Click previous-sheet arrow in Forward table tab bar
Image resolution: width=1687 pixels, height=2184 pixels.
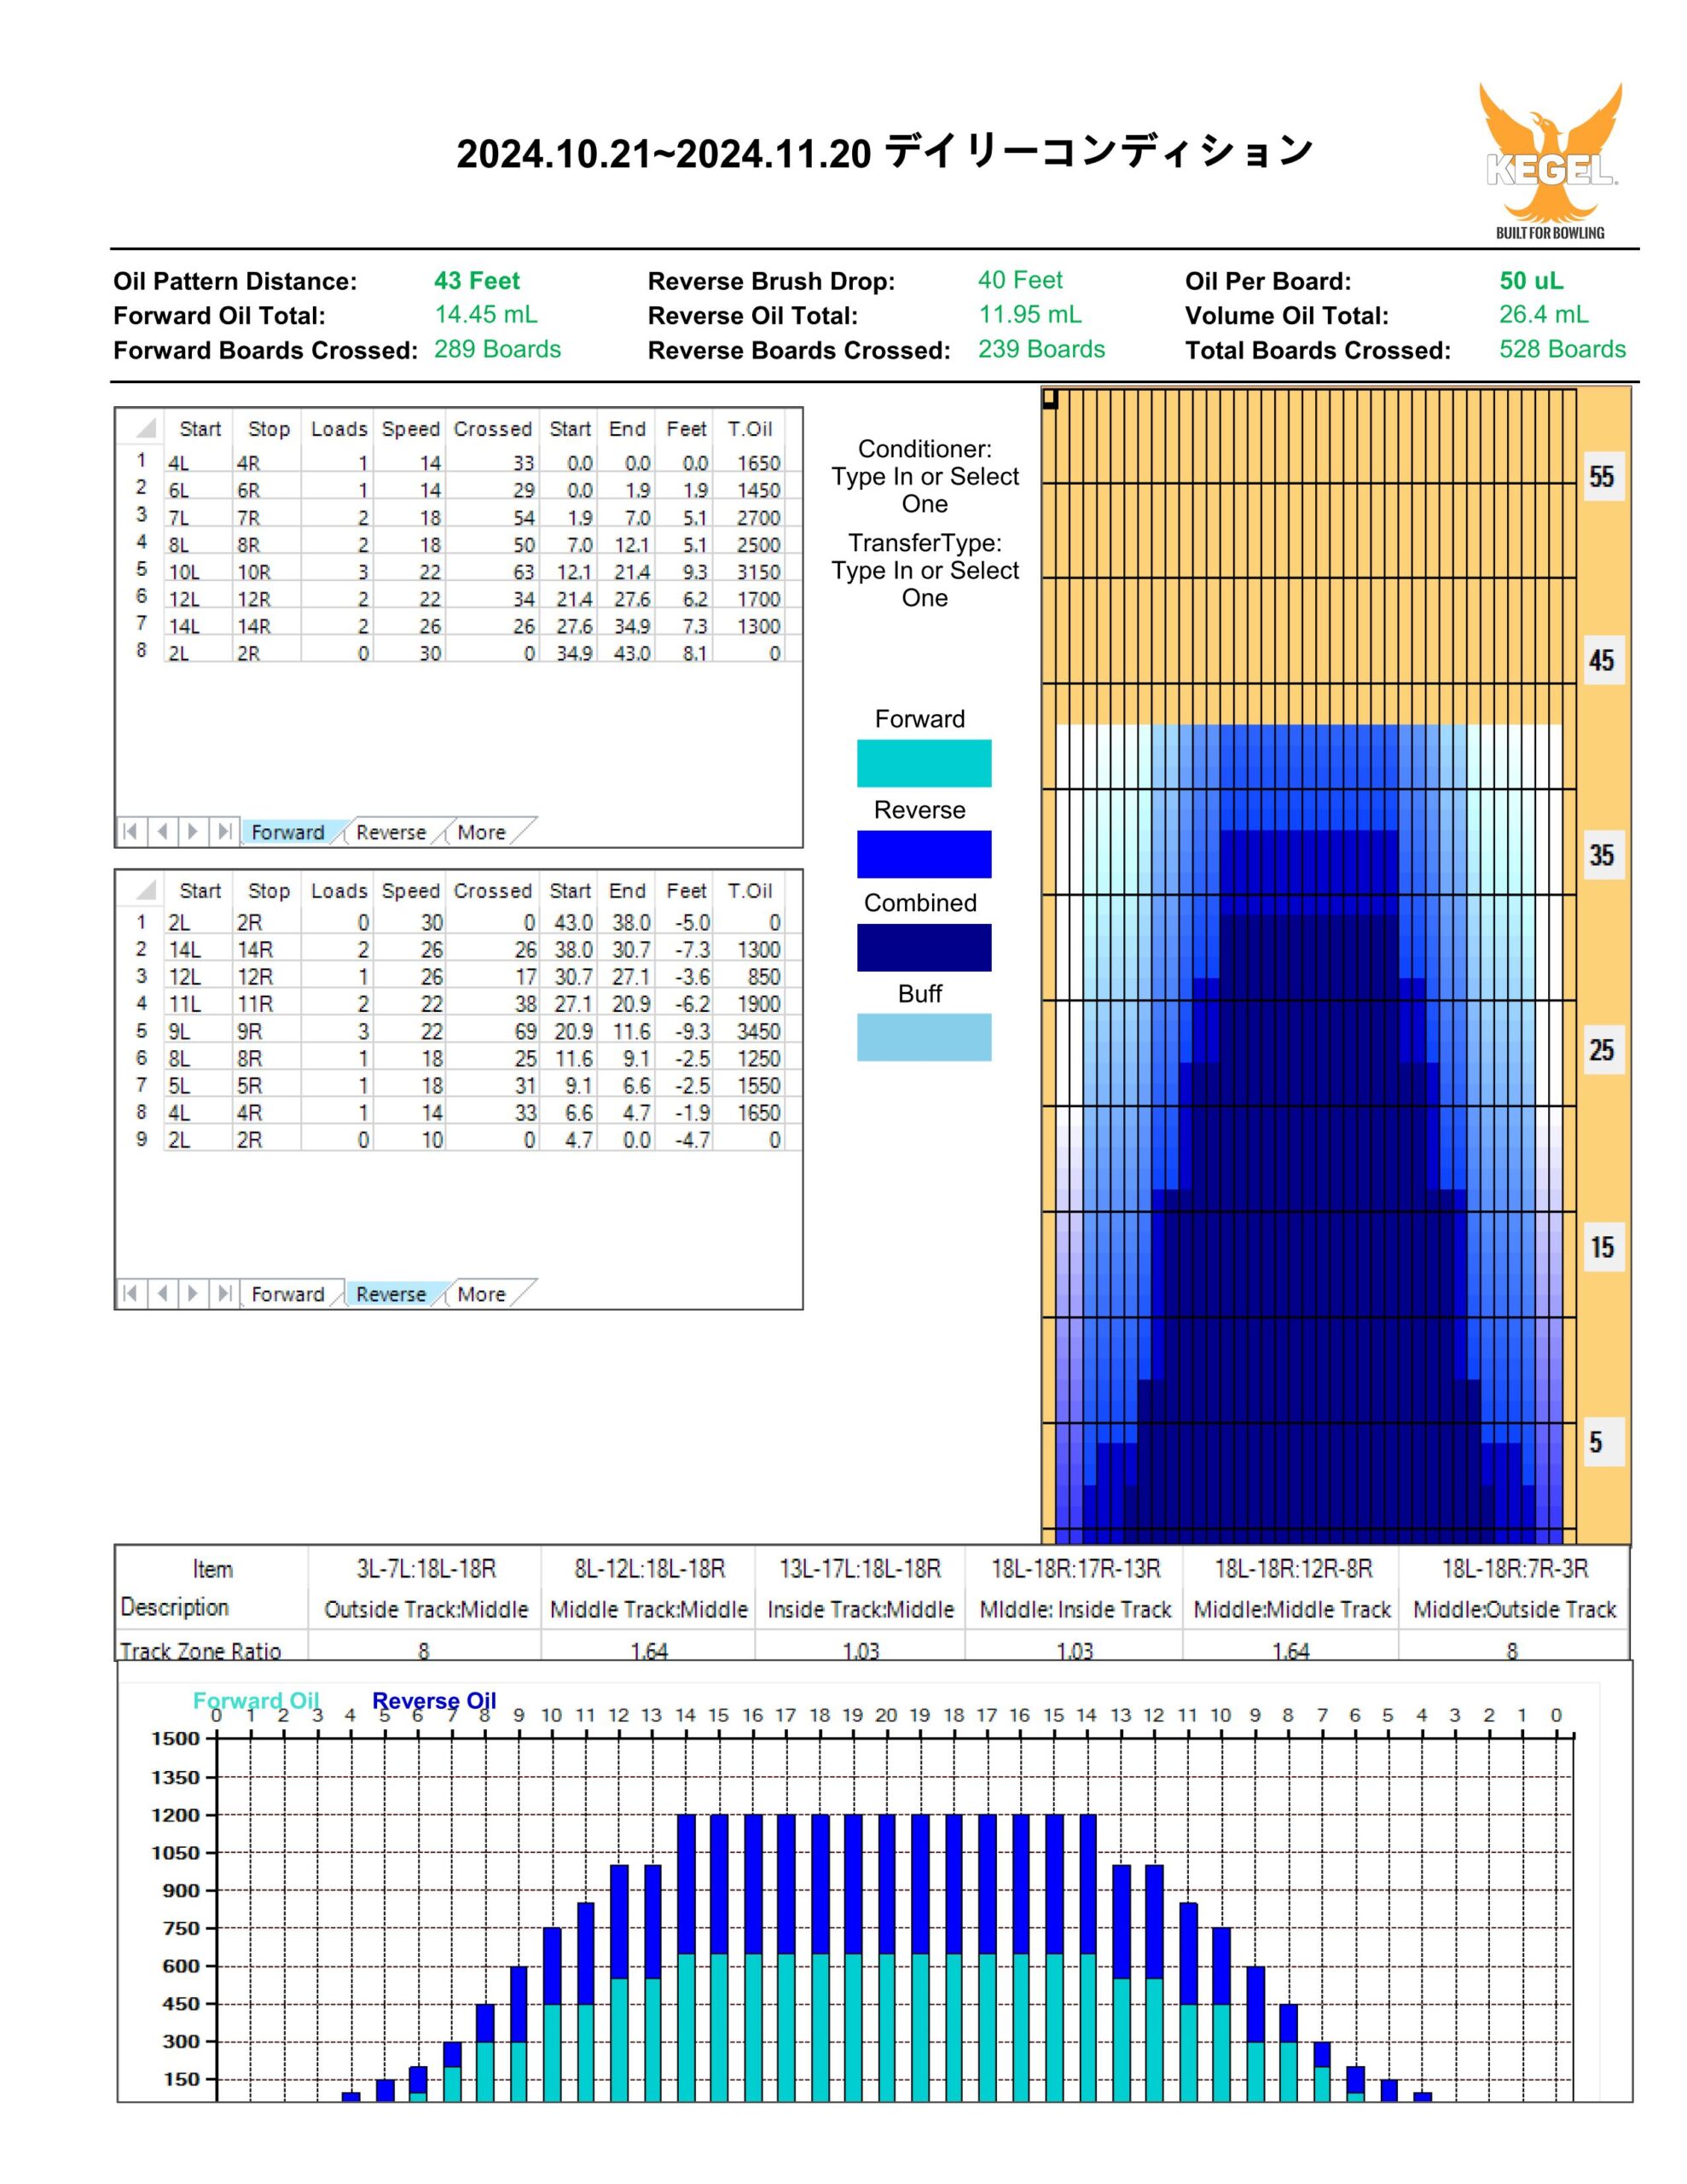tap(162, 831)
